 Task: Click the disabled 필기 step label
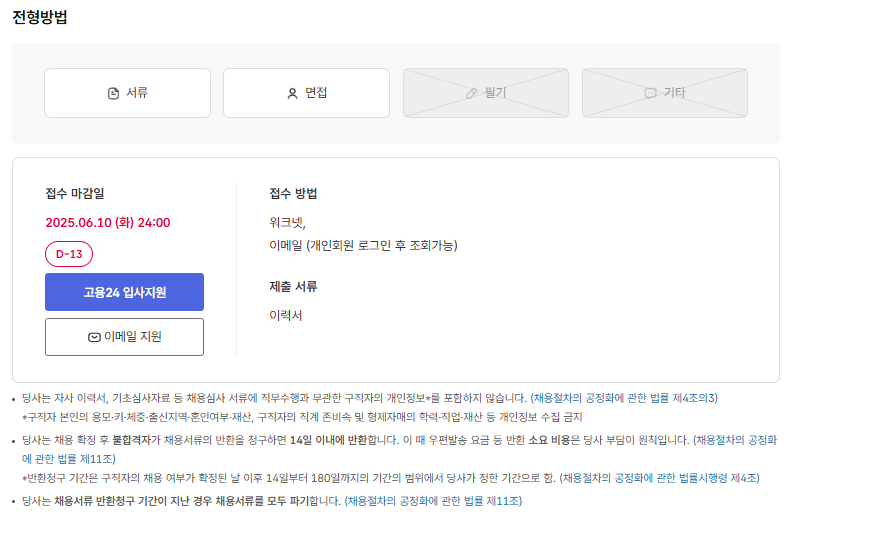(495, 93)
